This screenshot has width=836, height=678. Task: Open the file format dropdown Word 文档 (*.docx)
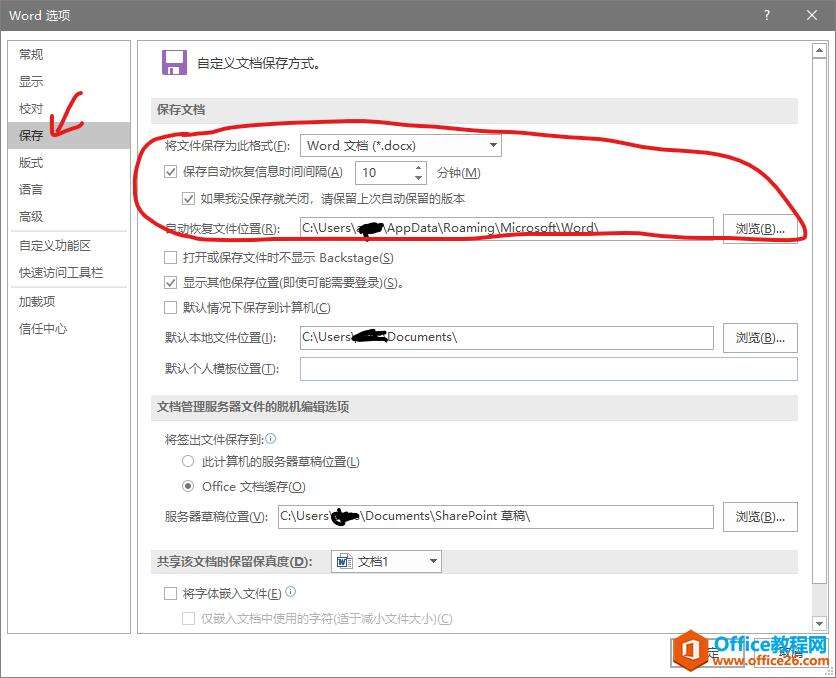[401, 146]
